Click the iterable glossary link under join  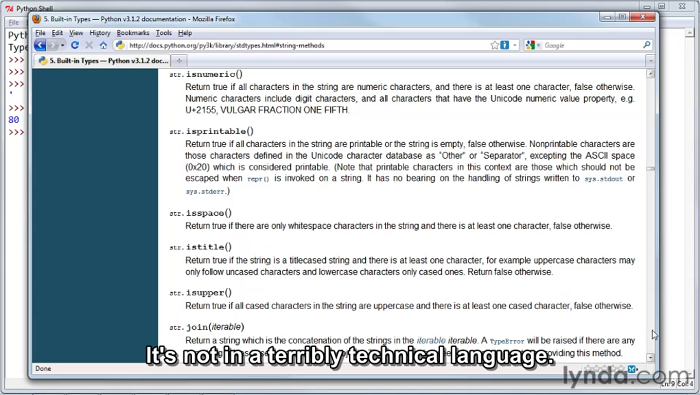point(431,341)
